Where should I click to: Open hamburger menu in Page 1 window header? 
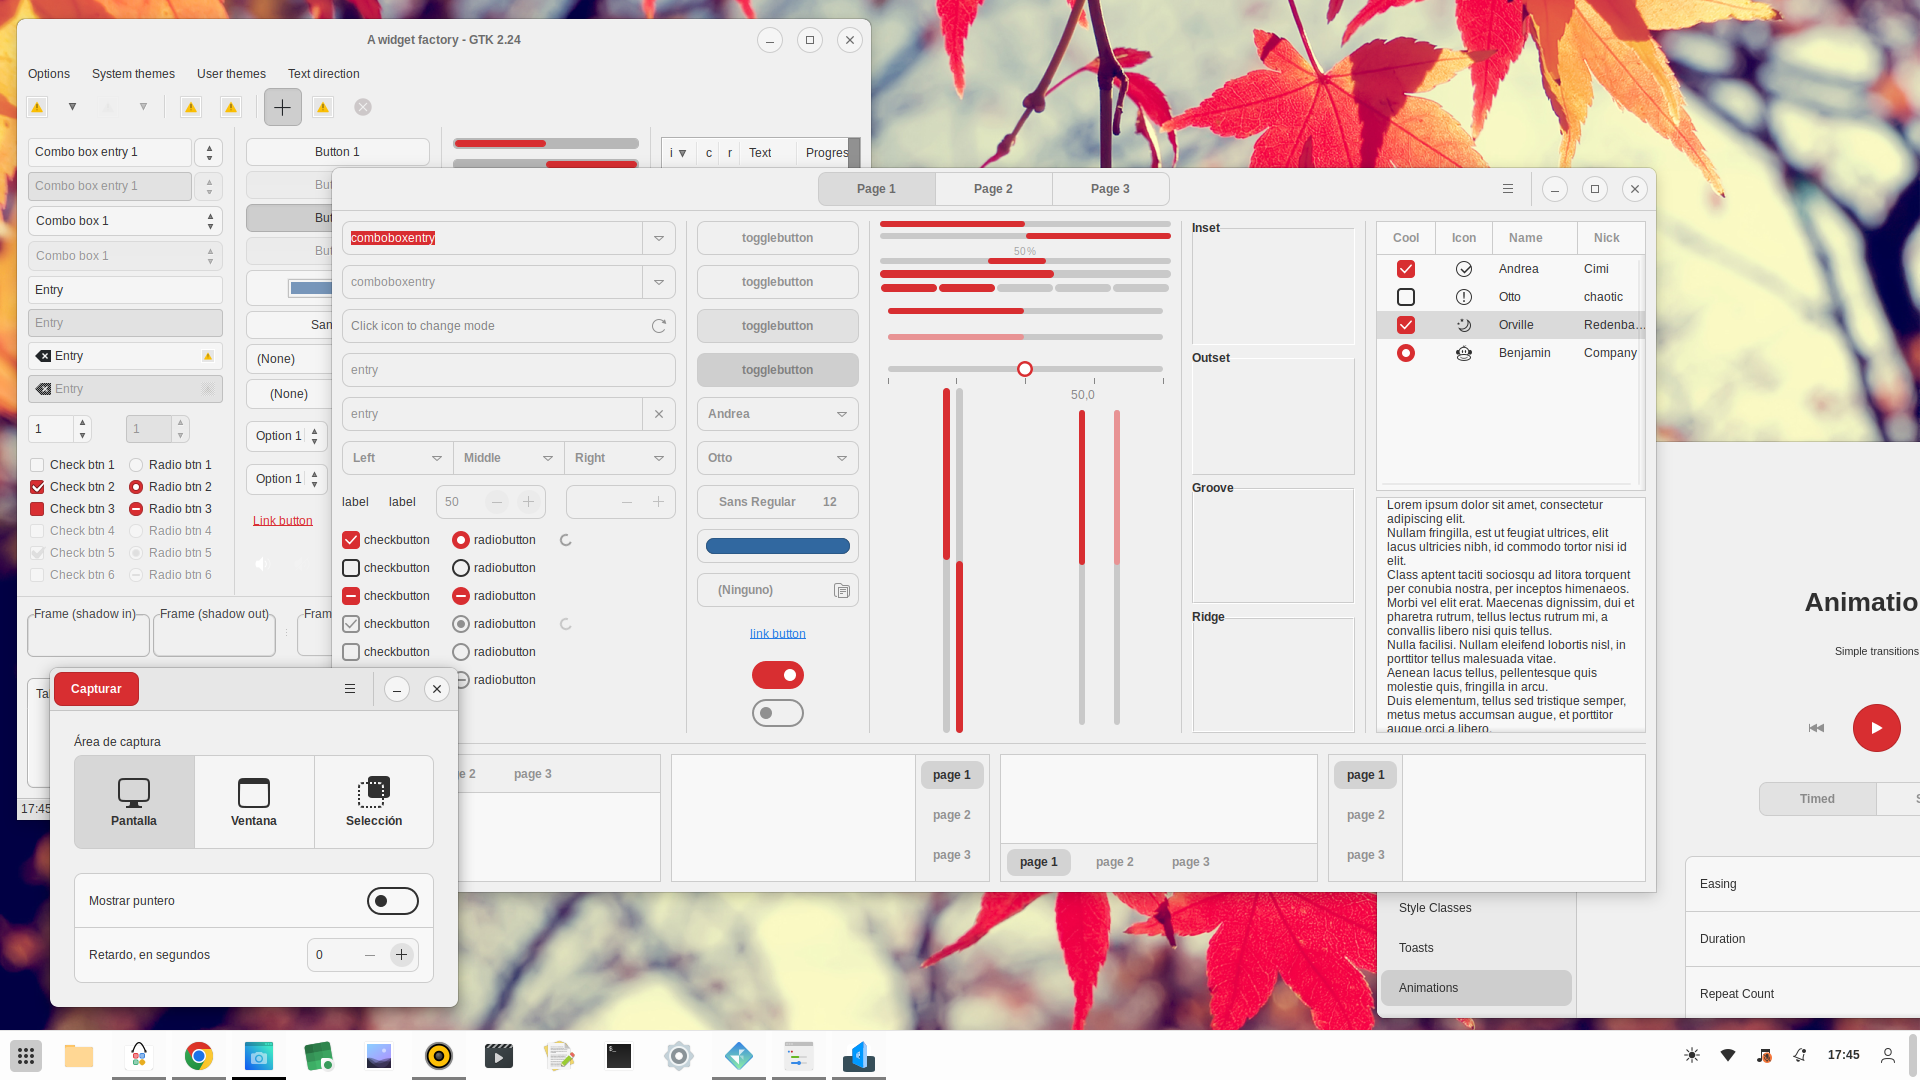pos(1508,189)
